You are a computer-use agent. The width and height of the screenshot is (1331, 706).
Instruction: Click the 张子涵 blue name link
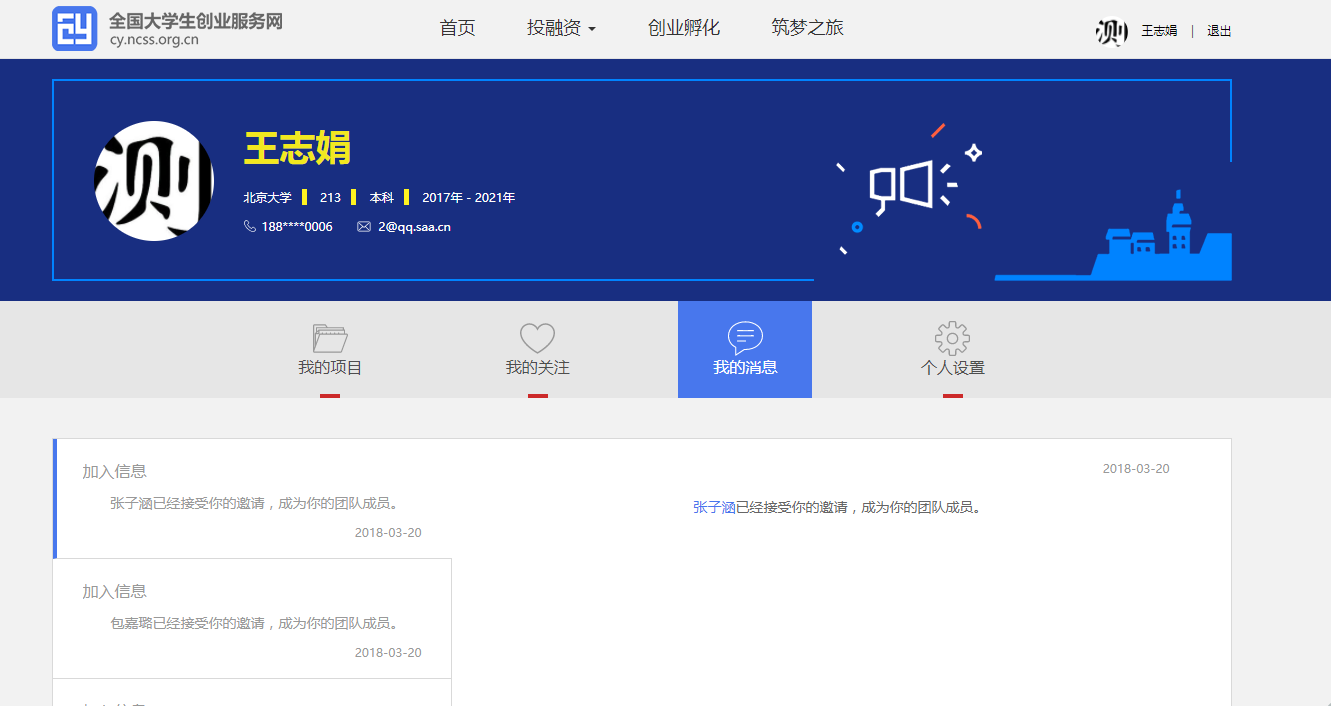[x=714, y=508]
